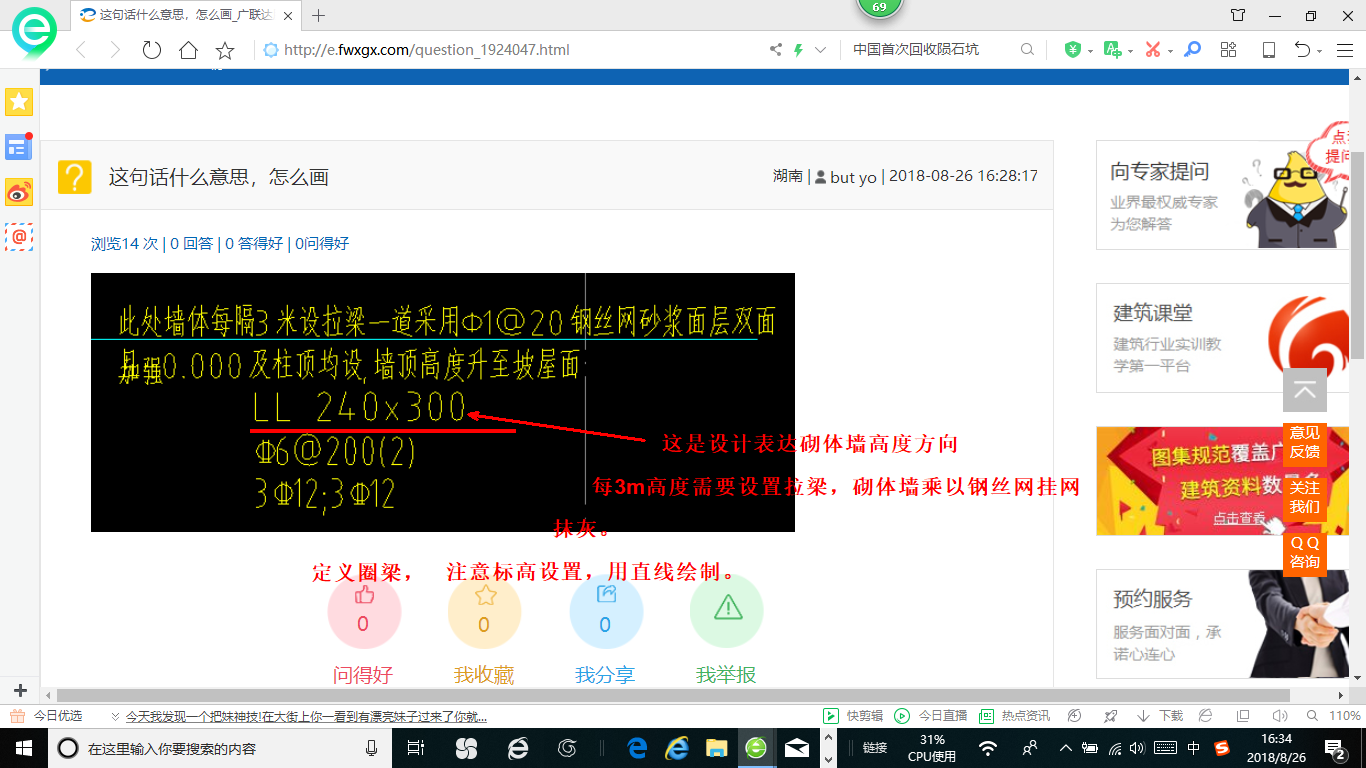Viewport: 1366px width, 768px height.
Task: Click the back-to-top arrow button
Action: (1305, 390)
